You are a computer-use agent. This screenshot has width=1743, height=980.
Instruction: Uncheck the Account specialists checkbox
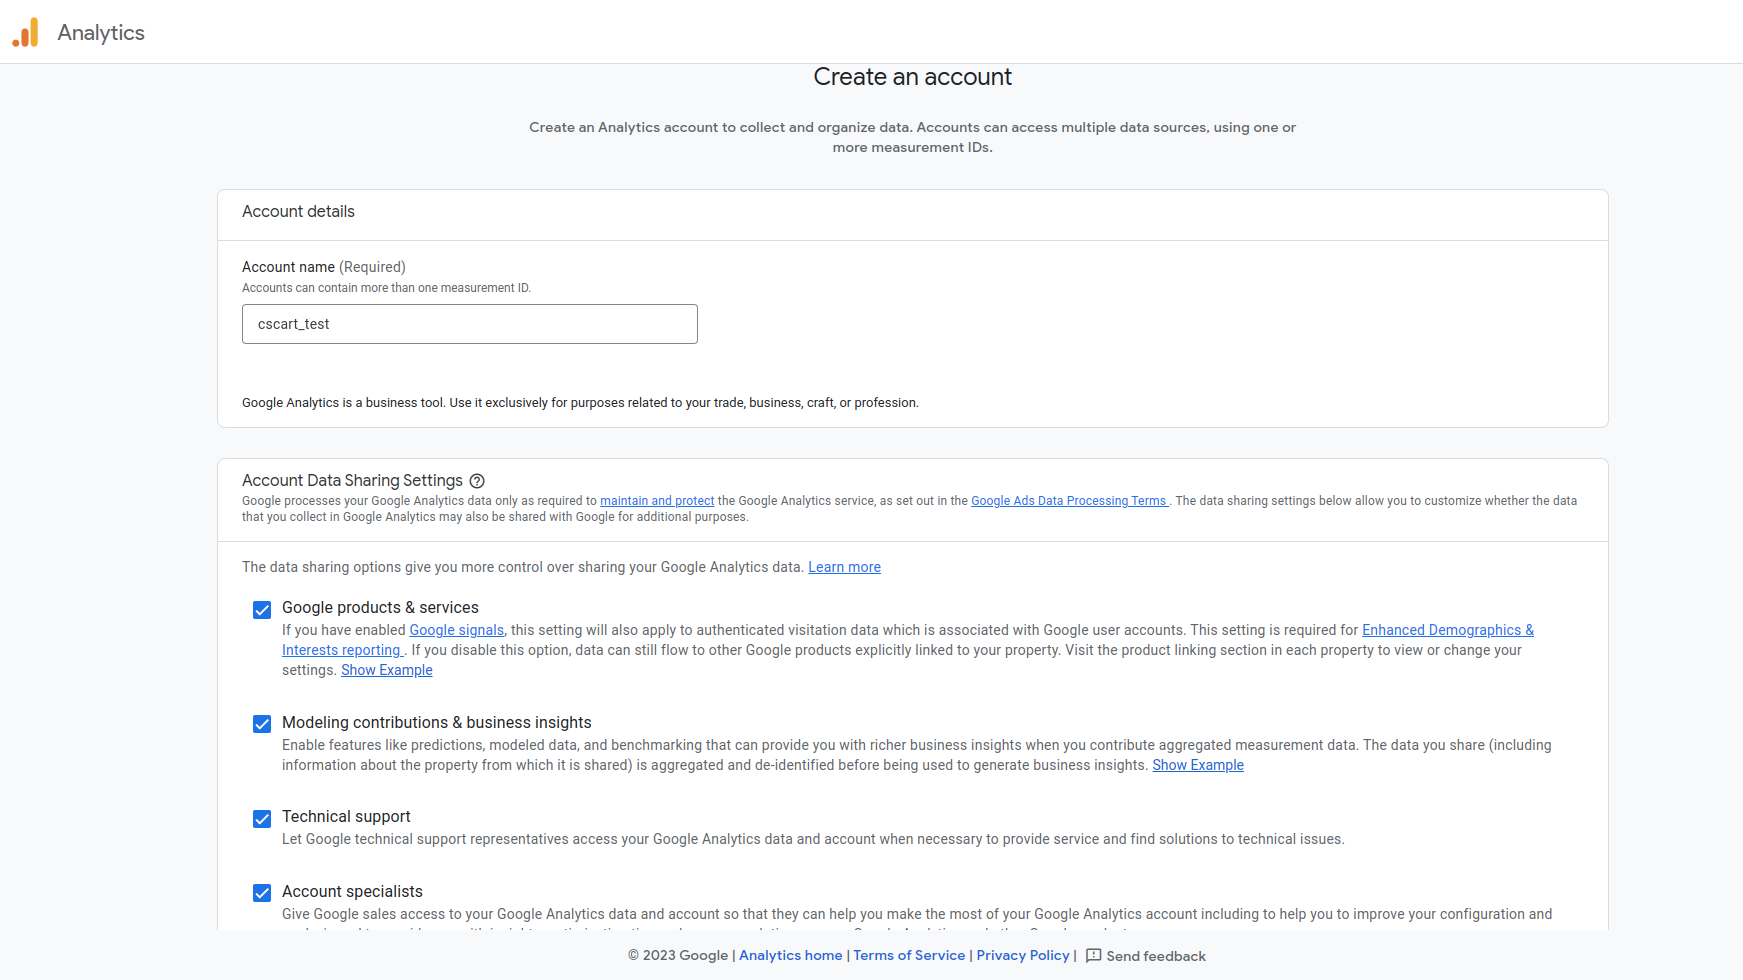pyautogui.click(x=262, y=893)
